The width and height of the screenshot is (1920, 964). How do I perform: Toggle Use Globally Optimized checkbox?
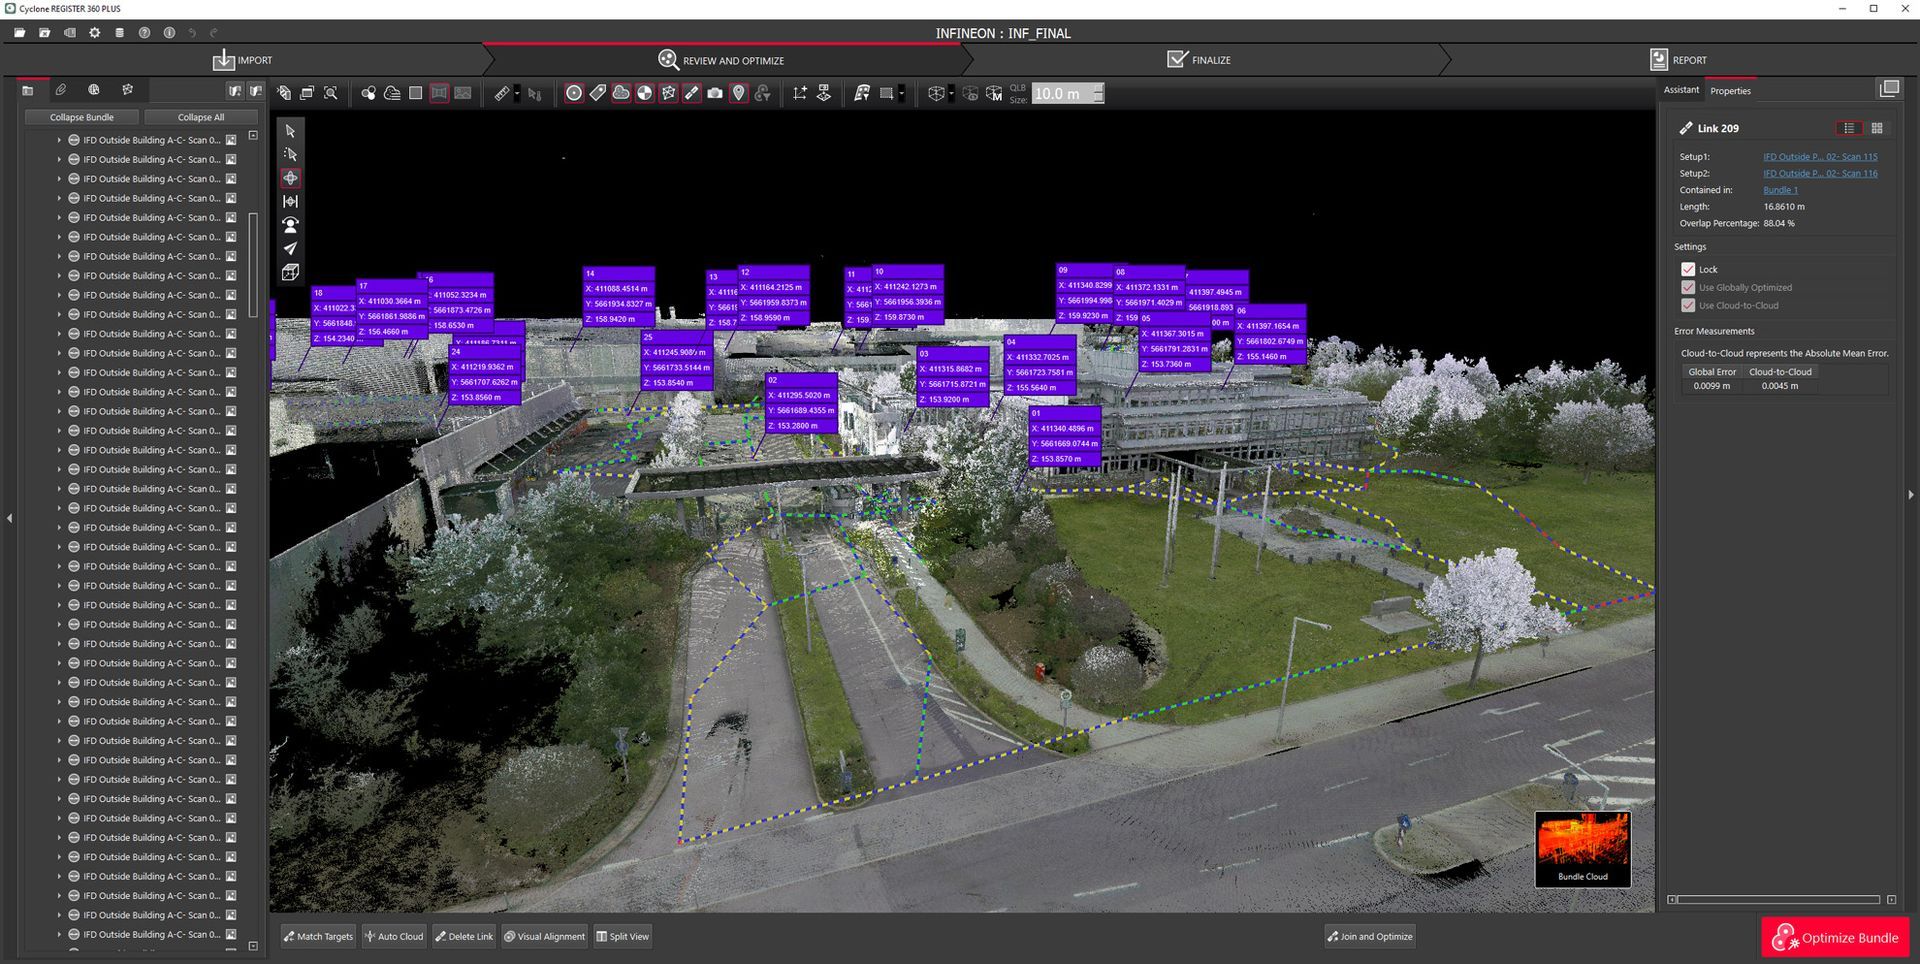pos(1688,287)
